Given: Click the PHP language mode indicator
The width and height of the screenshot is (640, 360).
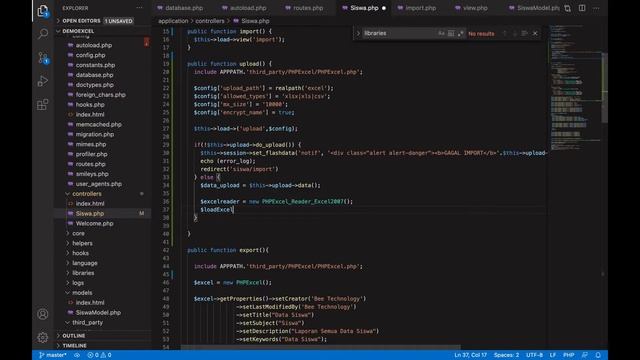Looking at the screenshot, I should pos(569,355).
